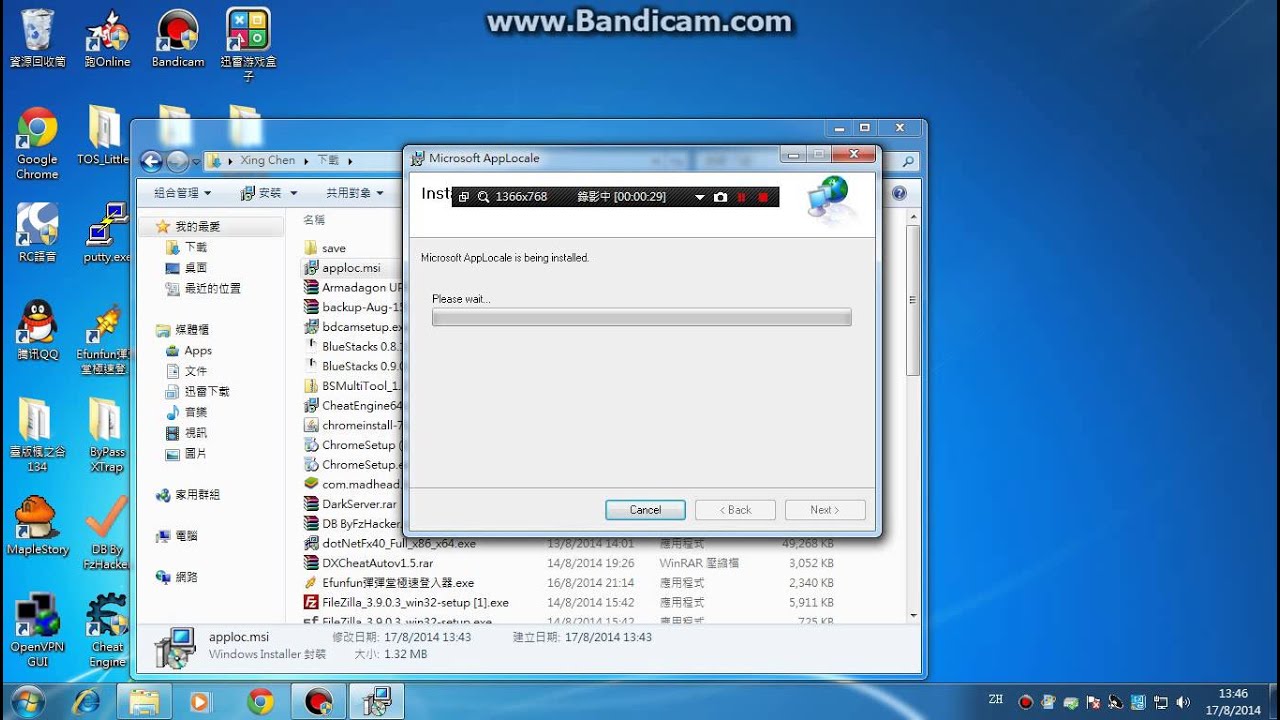Click 安裝 in the Explorer toolbar
The height and width of the screenshot is (720, 1280).
click(269, 192)
